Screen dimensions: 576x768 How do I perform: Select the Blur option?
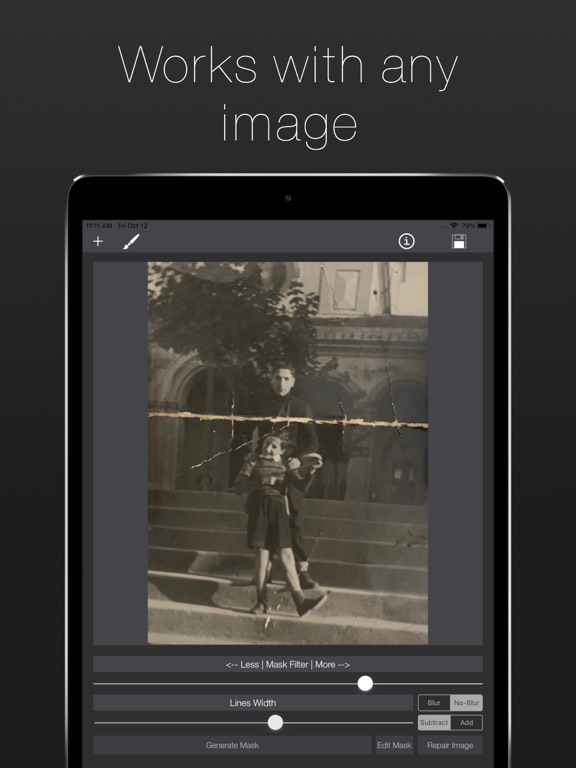434,702
